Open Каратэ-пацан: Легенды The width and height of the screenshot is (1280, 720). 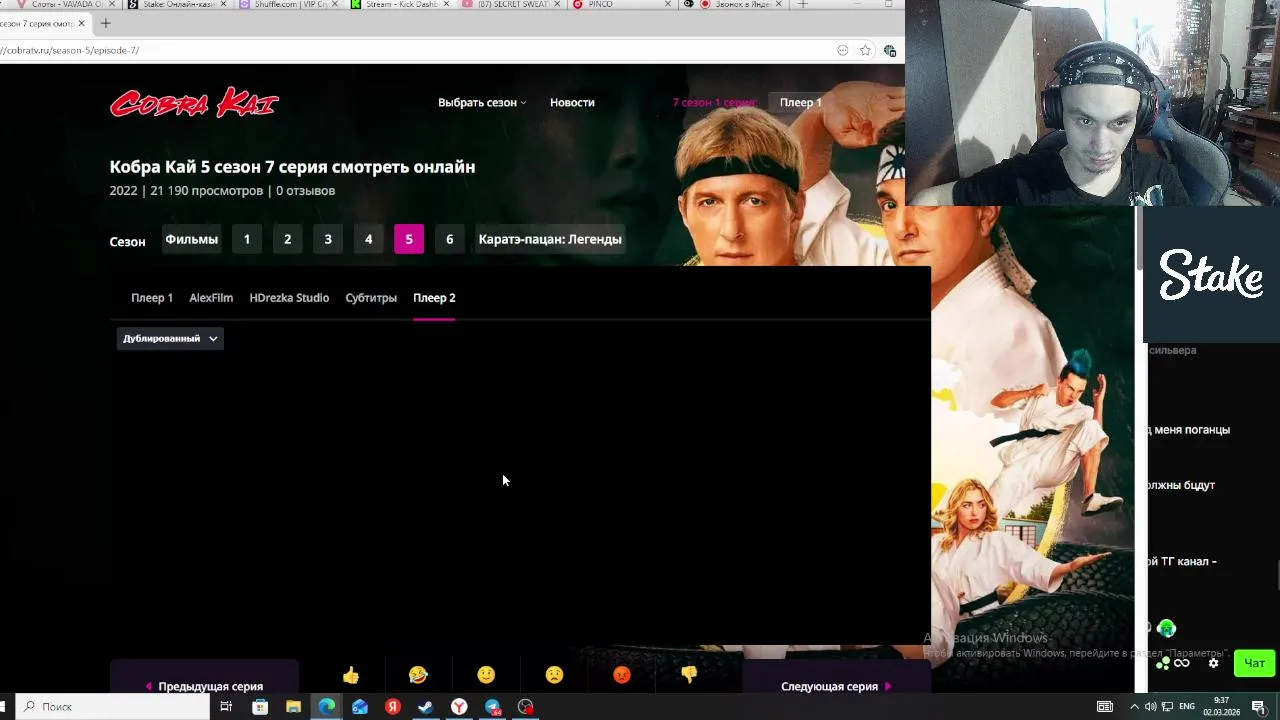550,239
